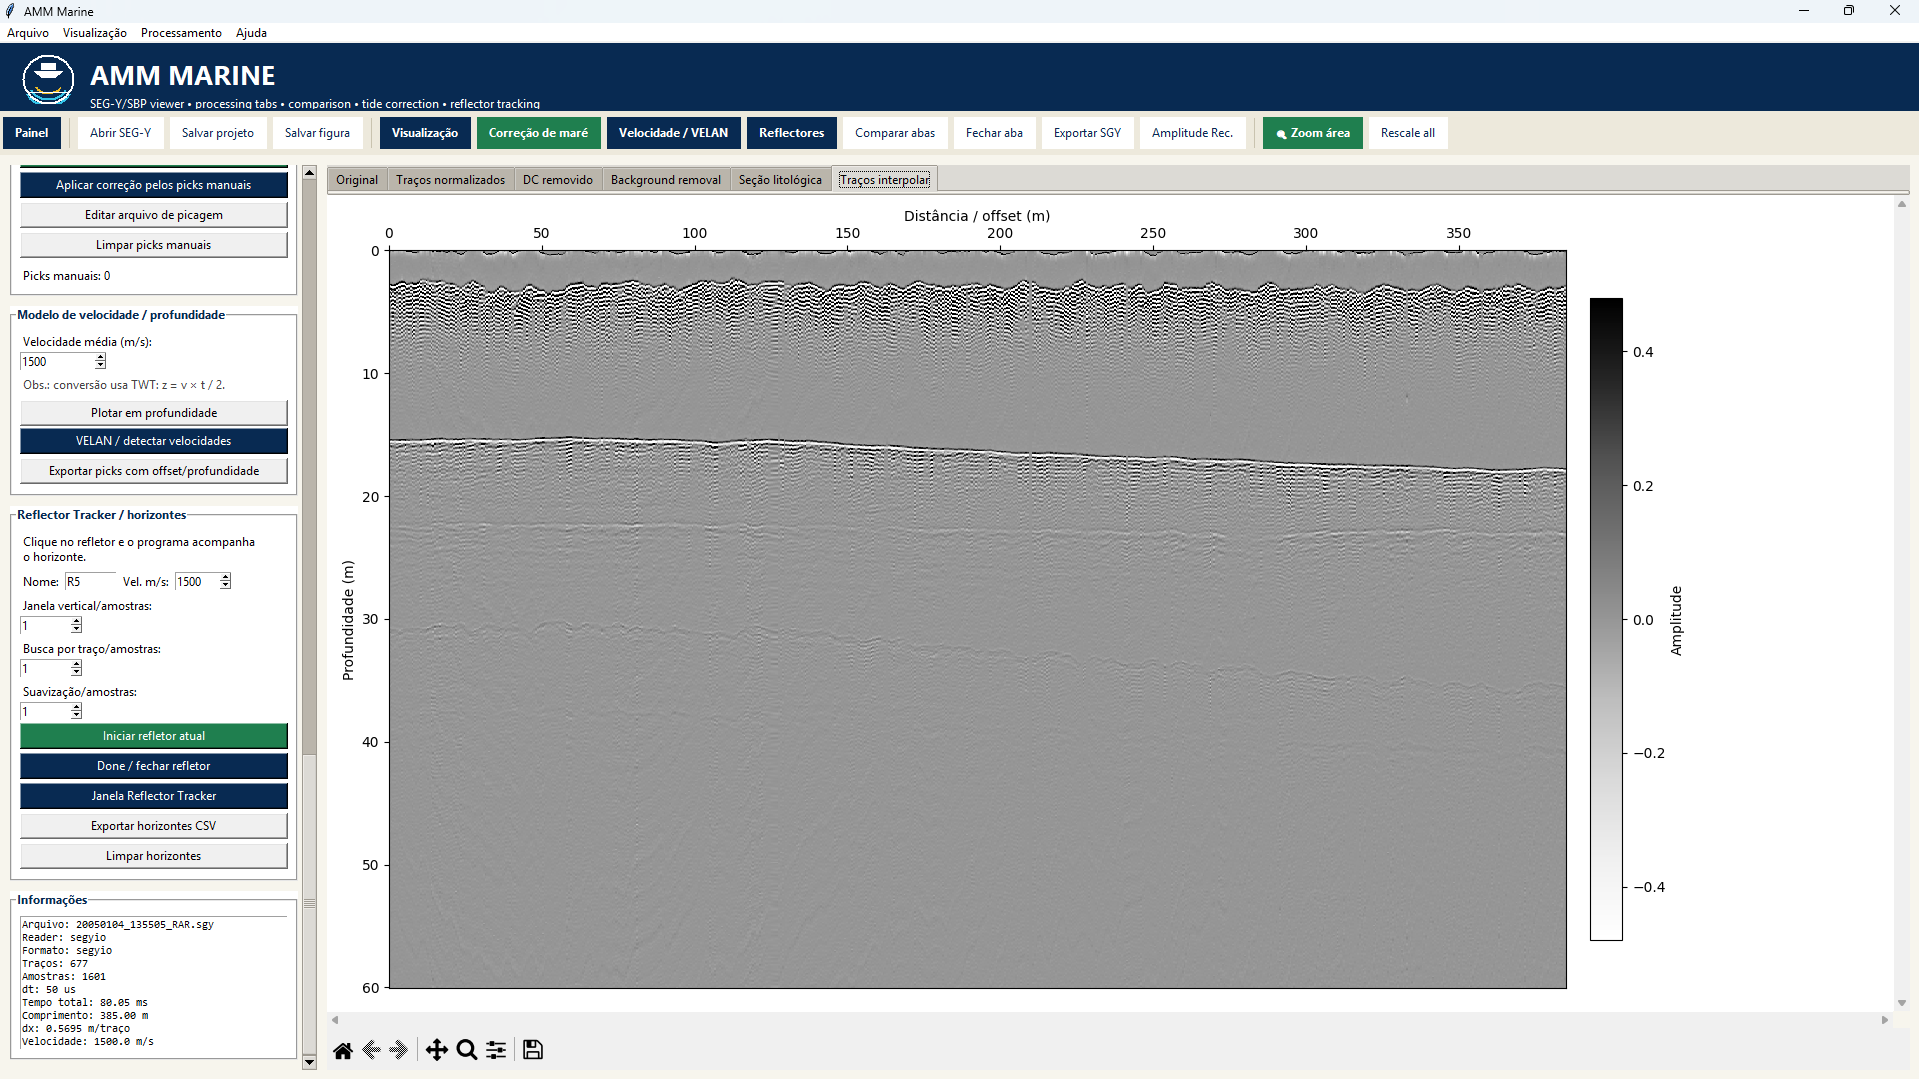Click the AMM Marine ship logo
Image resolution: width=1919 pixels, height=1079 pixels.
48,80
